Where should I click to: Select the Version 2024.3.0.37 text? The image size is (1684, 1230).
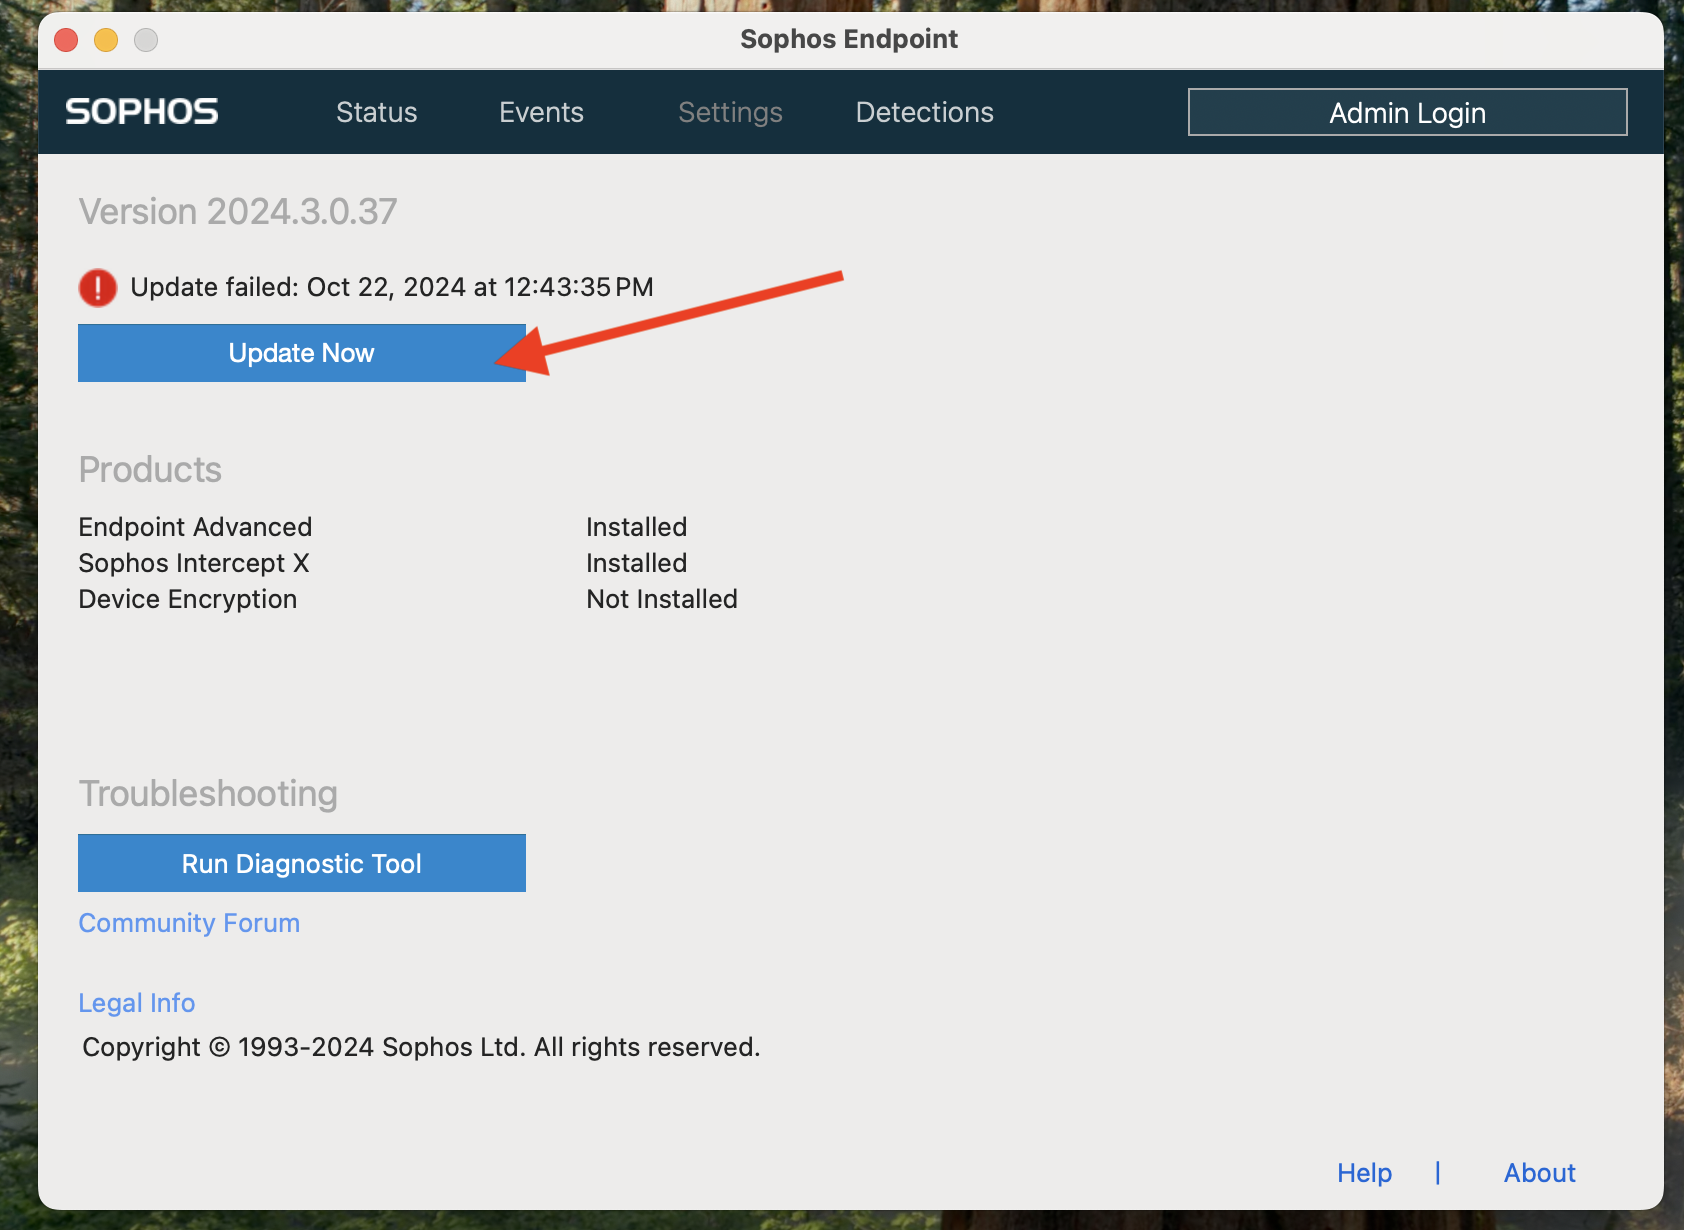pyautogui.click(x=238, y=212)
